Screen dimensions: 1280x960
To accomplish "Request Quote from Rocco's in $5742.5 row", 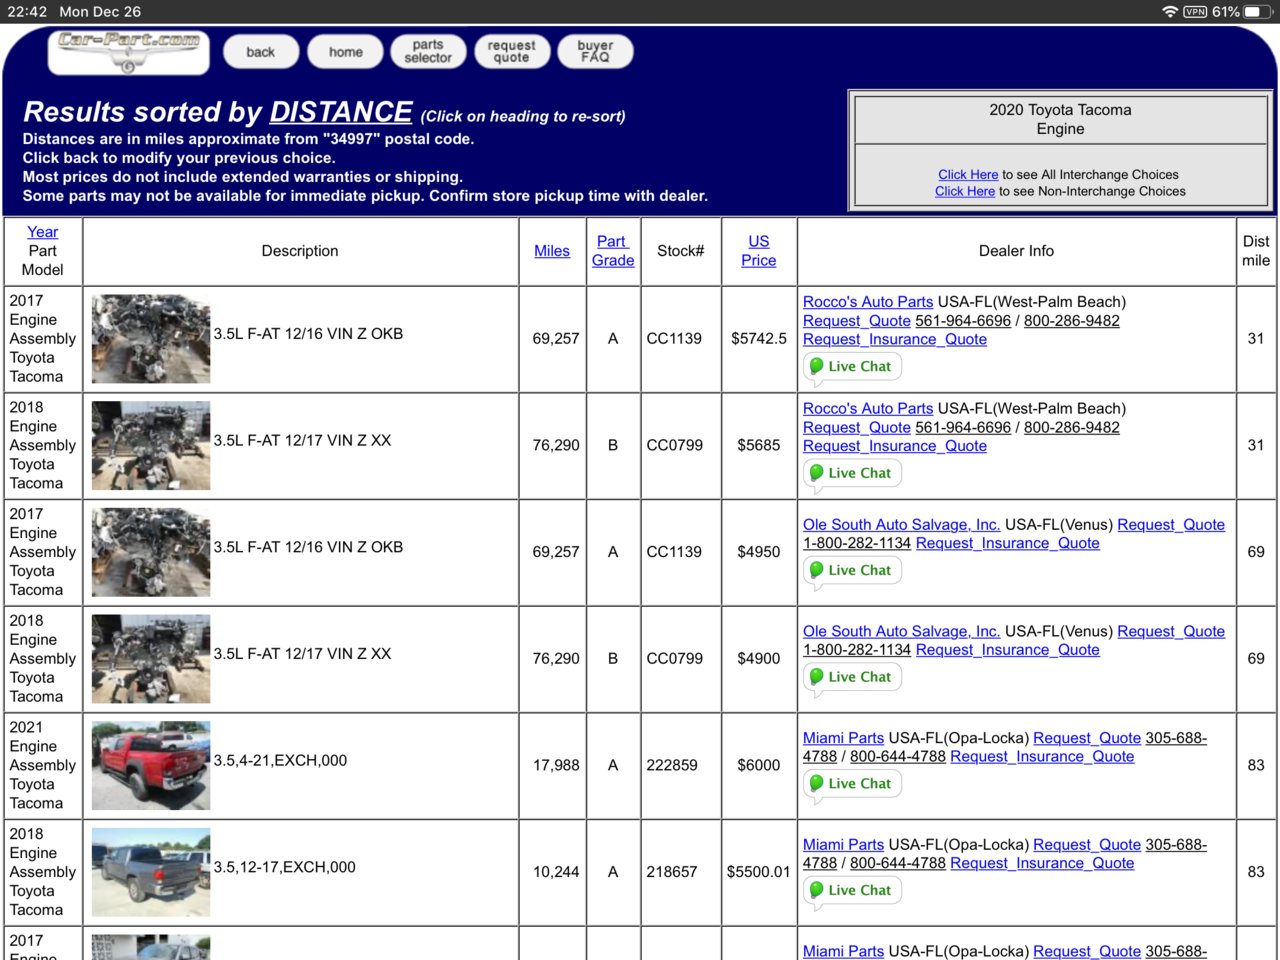I will click(856, 321).
